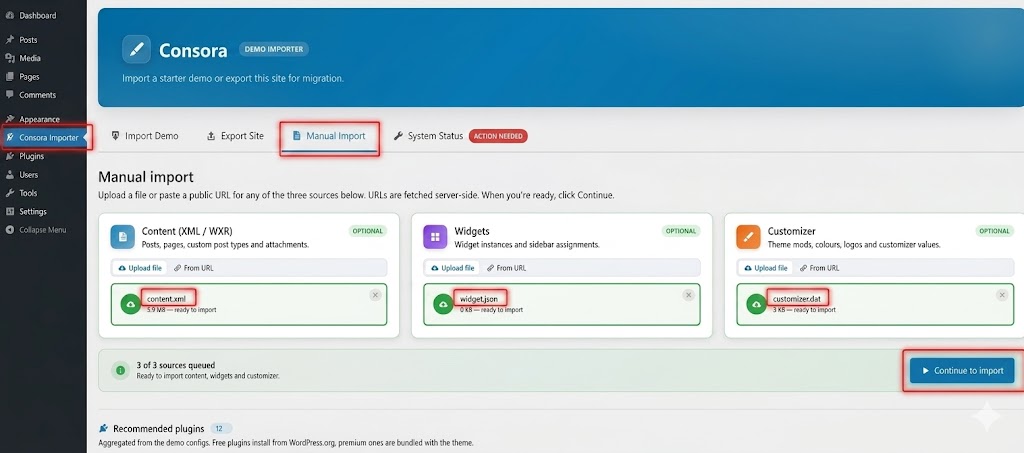
Task: Click the Recommended plugins plug icon
Action: [103, 429]
